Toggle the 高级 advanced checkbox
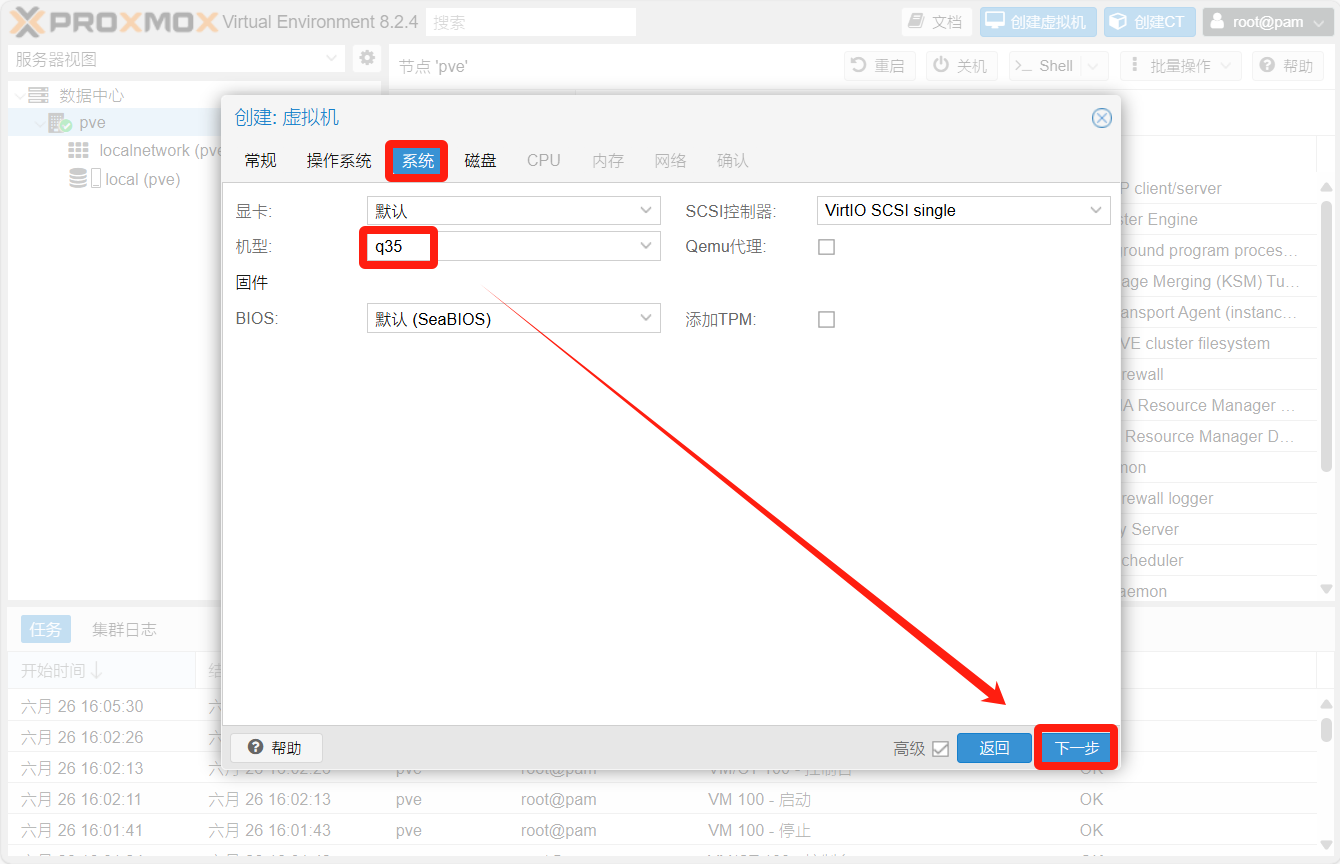This screenshot has height=864, width=1340. pos(940,749)
